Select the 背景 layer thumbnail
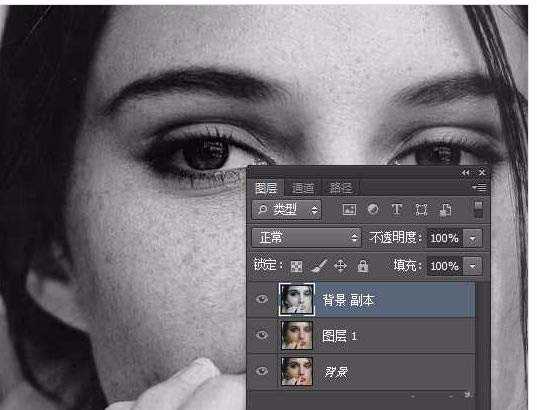 [x=297, y=371]
